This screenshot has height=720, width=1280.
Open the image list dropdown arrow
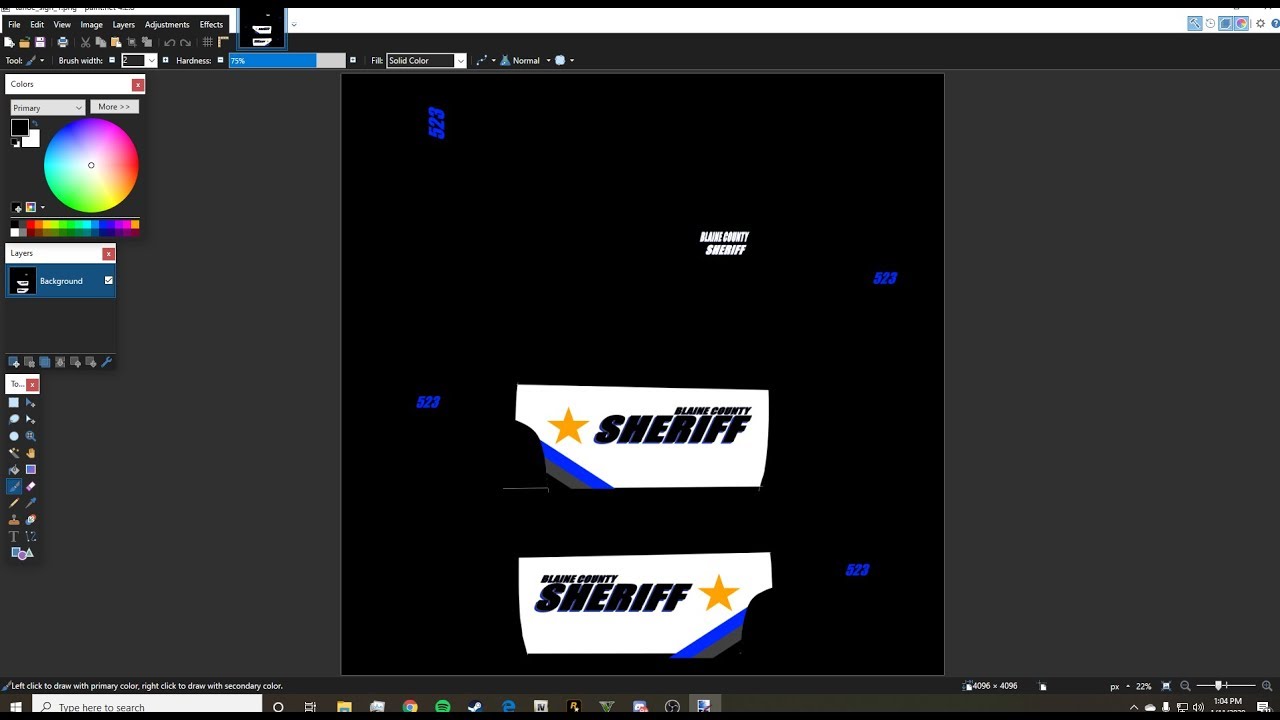click(293, 25)
